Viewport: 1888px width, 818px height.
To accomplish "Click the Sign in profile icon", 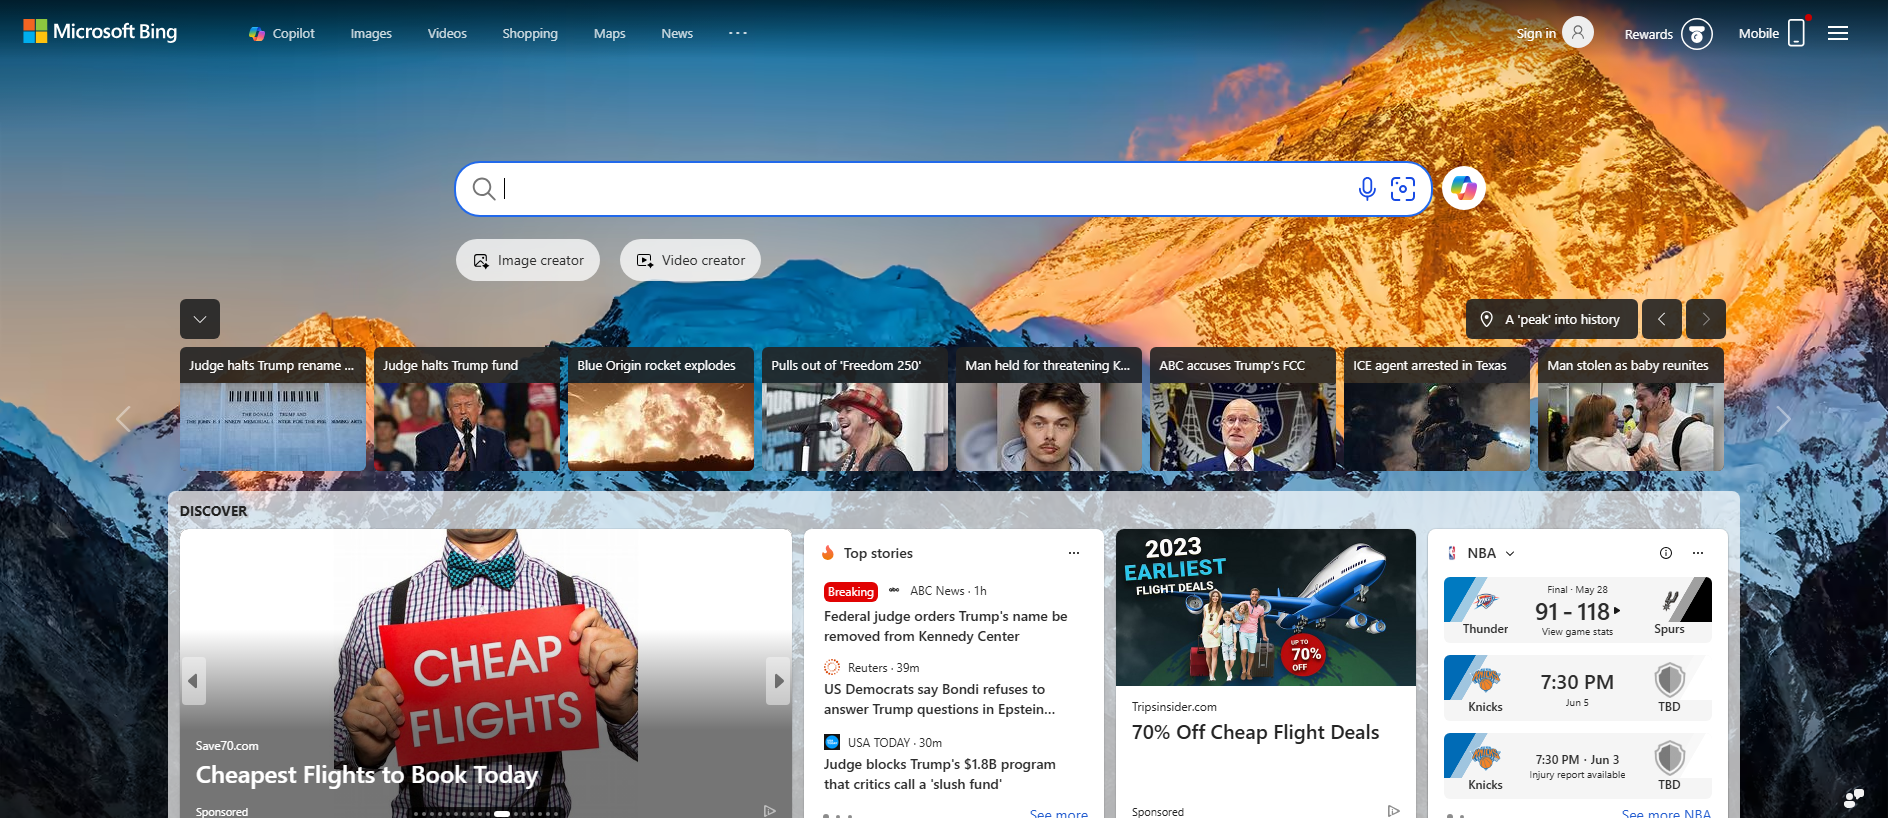I will click(x=1578, y=33).
